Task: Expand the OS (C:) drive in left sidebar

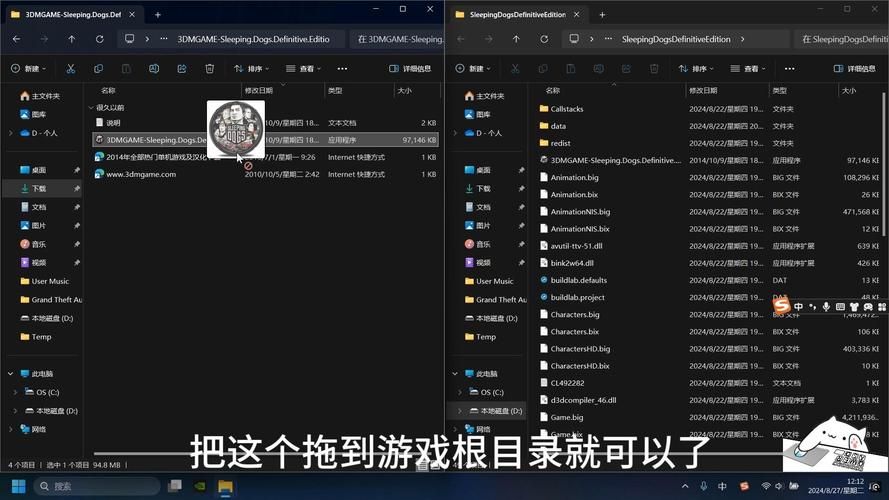Action: click(15, 392)
